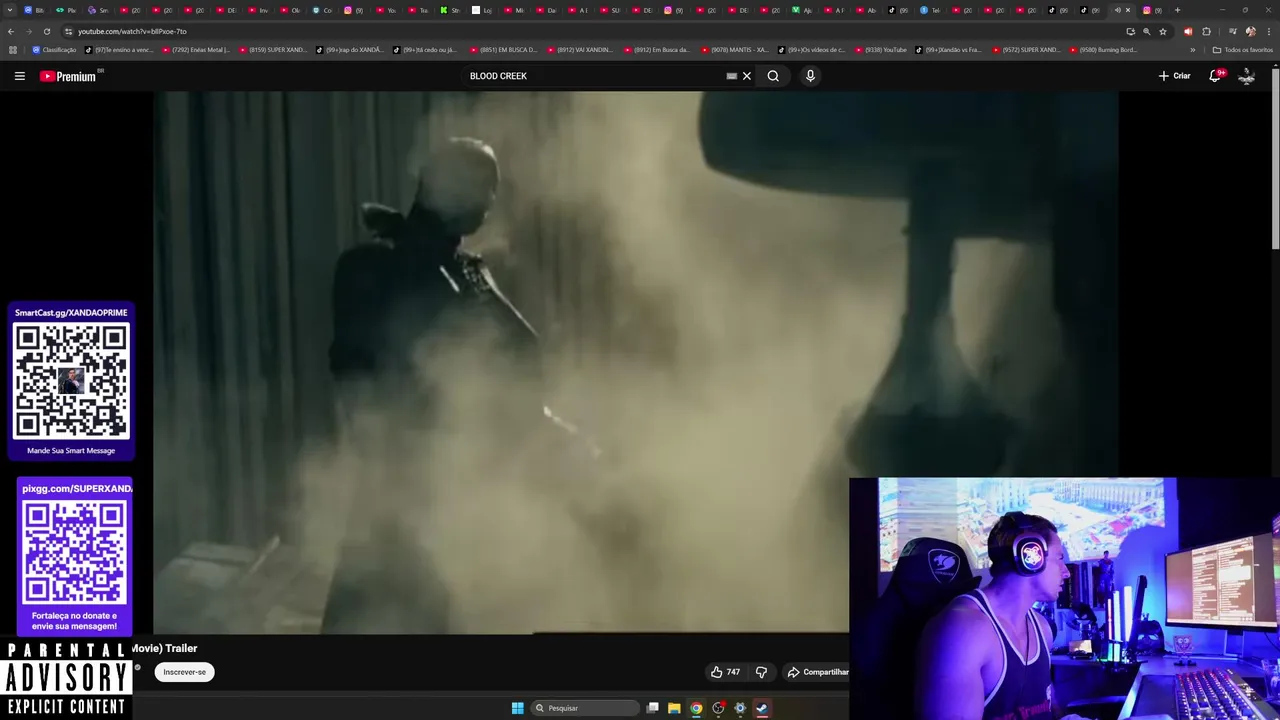1280x720 pixels.
Task: Share the video via Compartilhar
Action: click(817, 672)
